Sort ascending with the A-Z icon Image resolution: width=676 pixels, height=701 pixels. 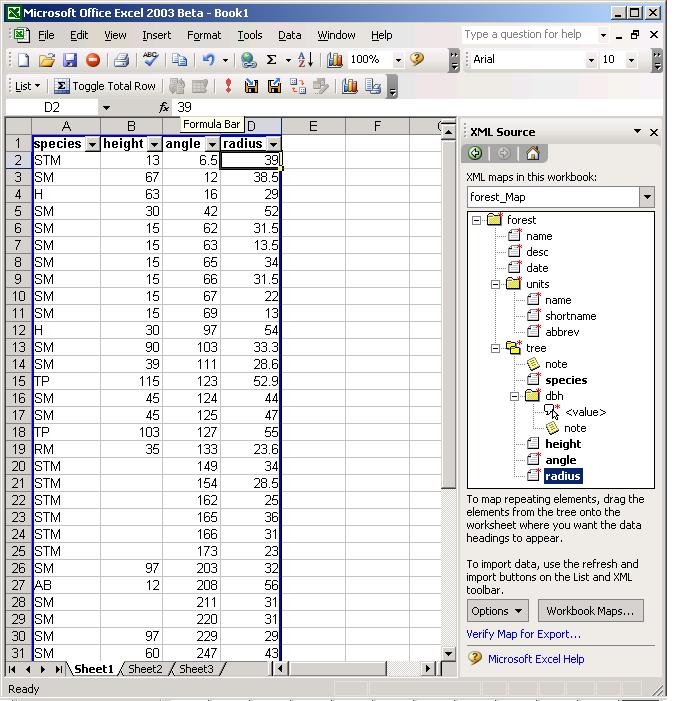coord(306,61)
